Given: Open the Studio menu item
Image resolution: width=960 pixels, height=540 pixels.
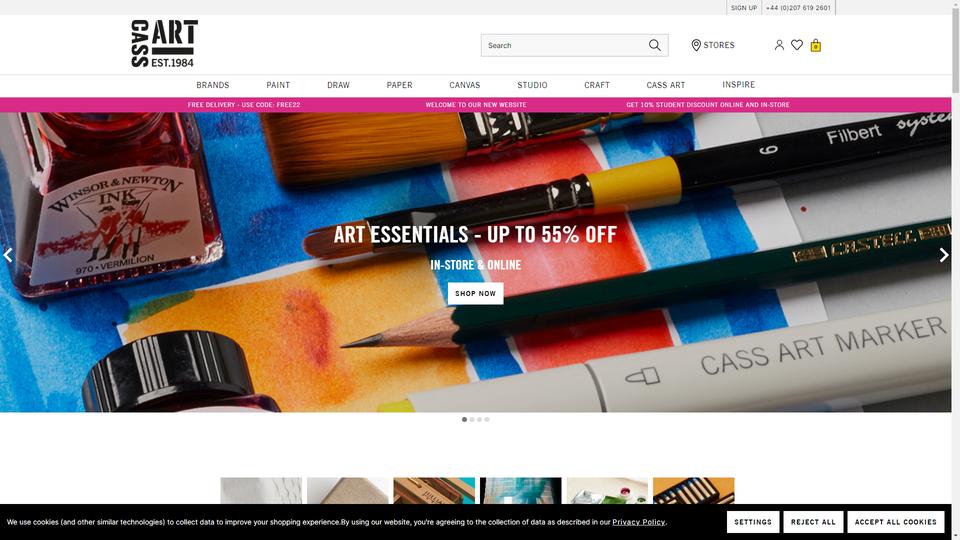Looking at the screenshot, I should (532, 85).
